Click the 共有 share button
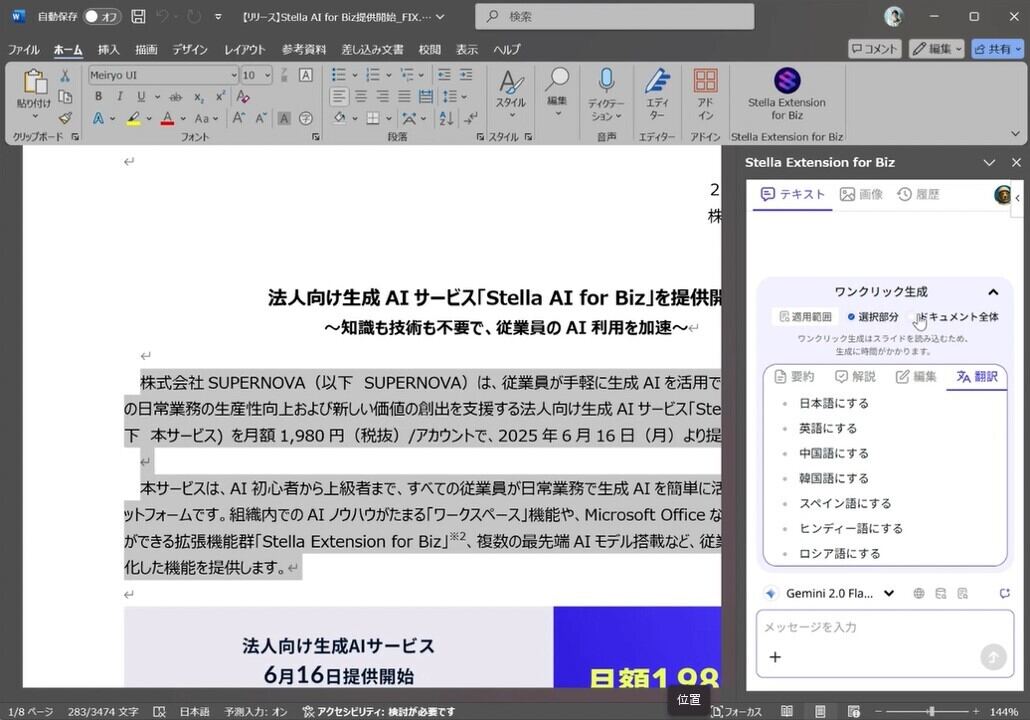 (x=998, y=49)
